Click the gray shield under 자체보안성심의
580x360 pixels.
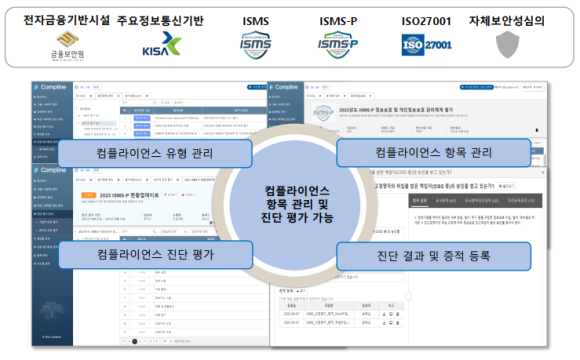click(x=508, y=44)
